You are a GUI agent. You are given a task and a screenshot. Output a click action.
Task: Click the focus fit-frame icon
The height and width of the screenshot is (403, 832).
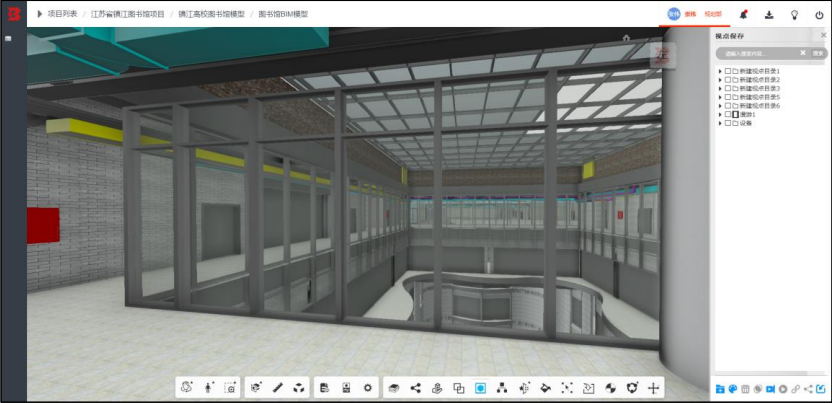coord(567,388)
